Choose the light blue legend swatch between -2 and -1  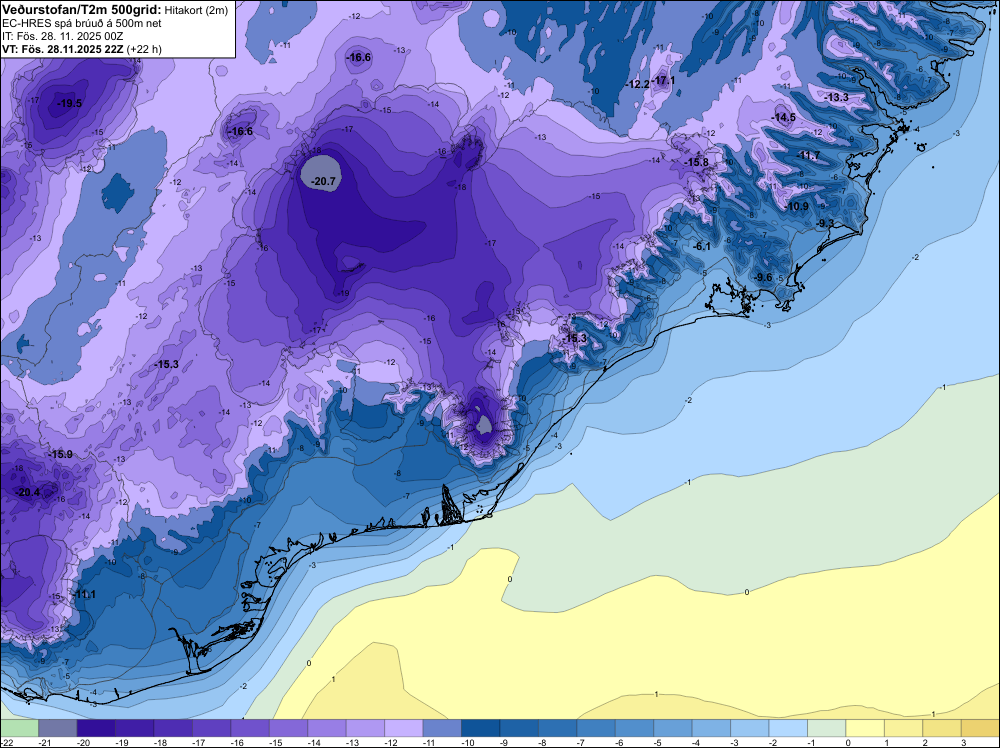point(788,728)
